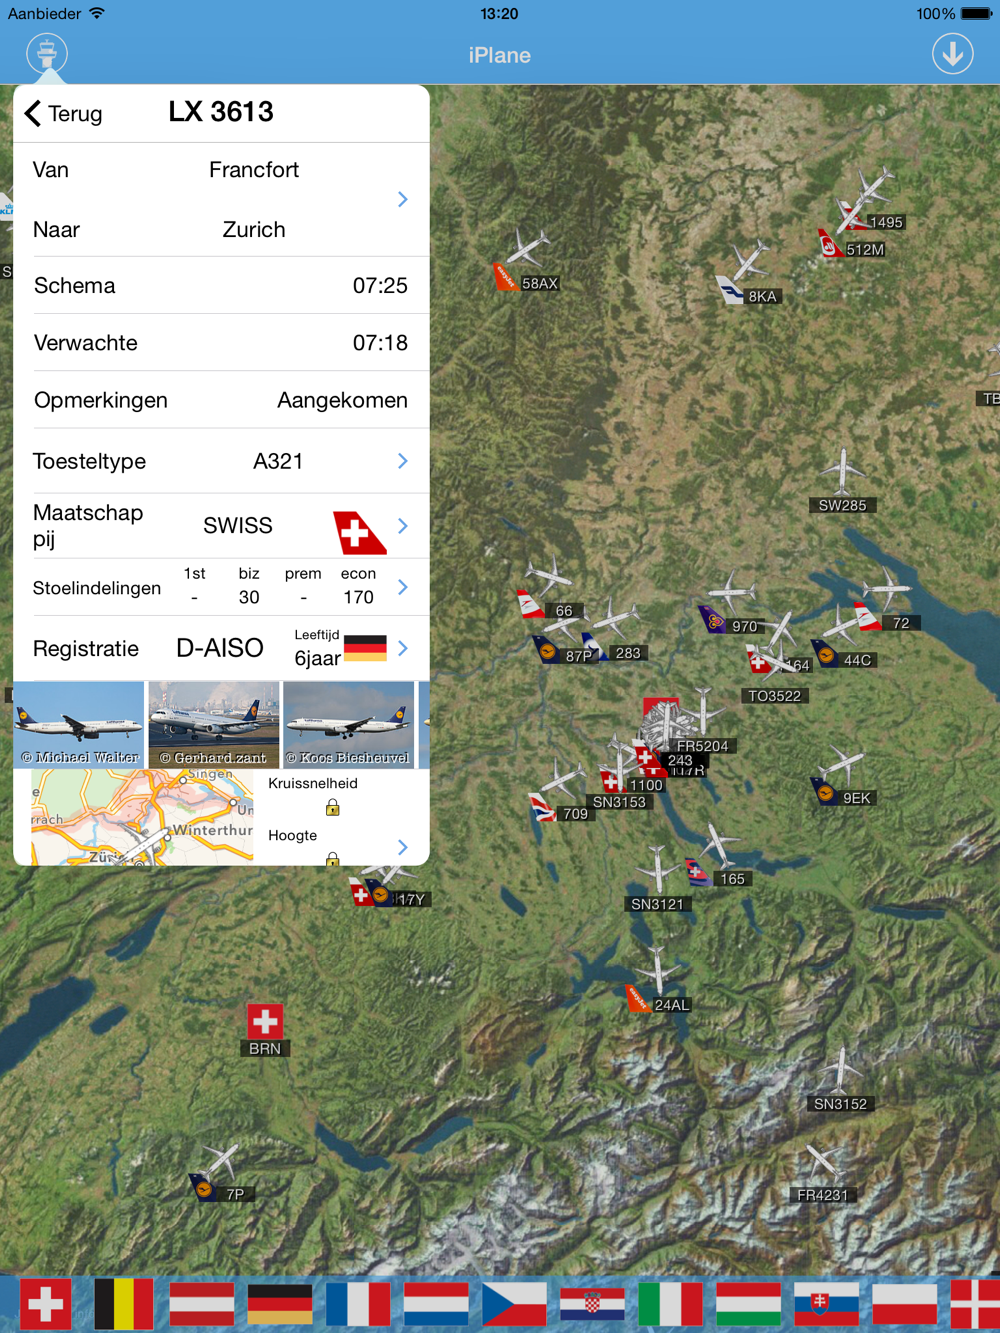Expand Kruissnelheid and Hoogte details chevron

pyautogui.click(x=403, y=847)
